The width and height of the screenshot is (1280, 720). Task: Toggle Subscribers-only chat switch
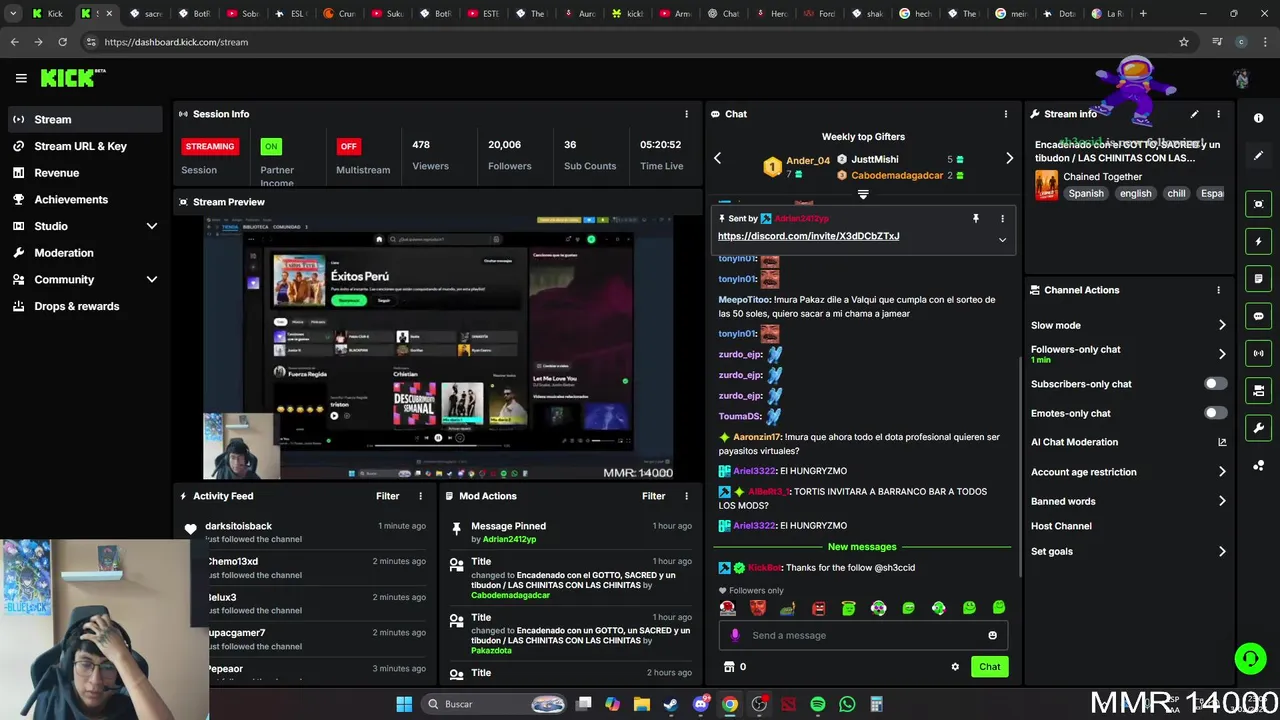pyautogui.click(x=1214, y=384)
